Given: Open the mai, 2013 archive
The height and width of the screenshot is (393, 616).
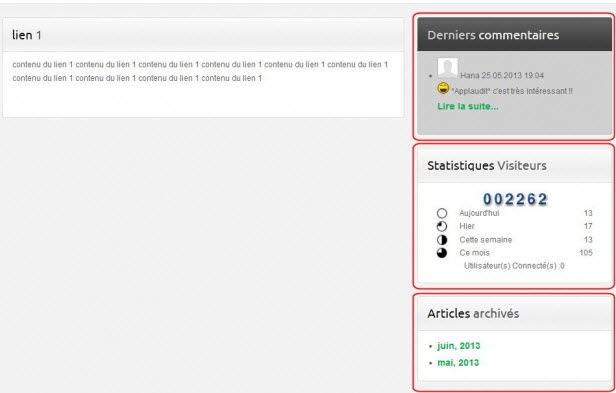Looking at the screenshot, I should 458,362.
